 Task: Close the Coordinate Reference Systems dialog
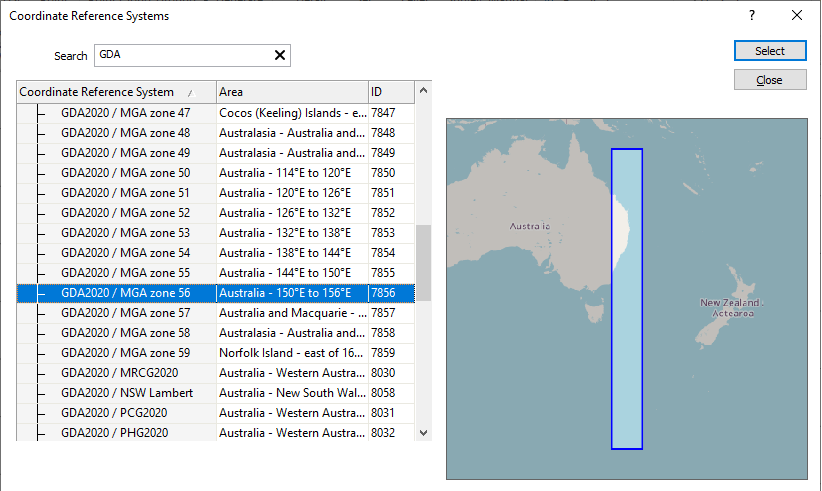point(797,15)
